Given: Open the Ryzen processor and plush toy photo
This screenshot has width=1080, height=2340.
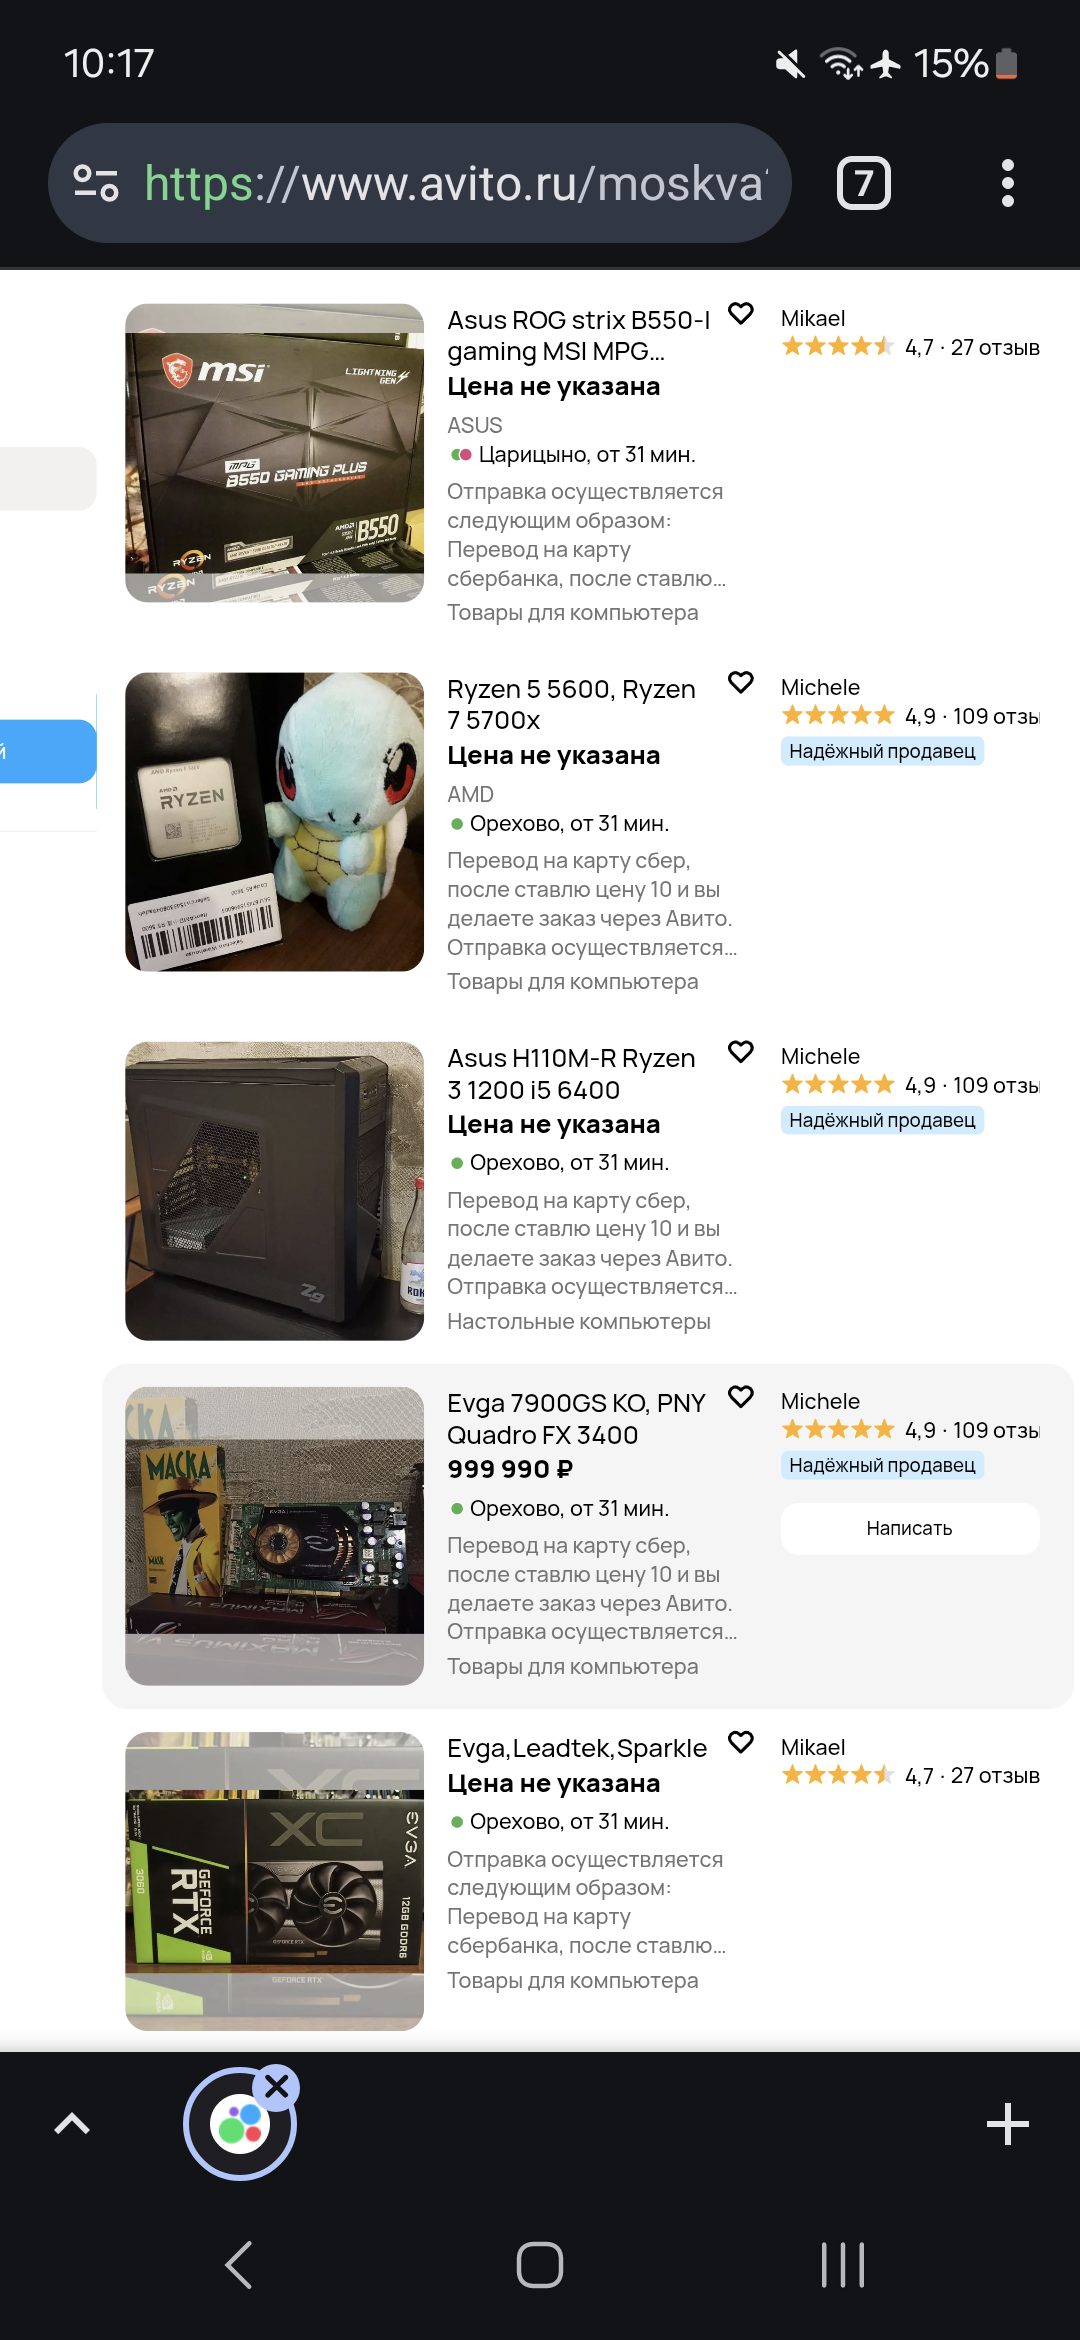Looking at the screenshot, I should point(274,822).
